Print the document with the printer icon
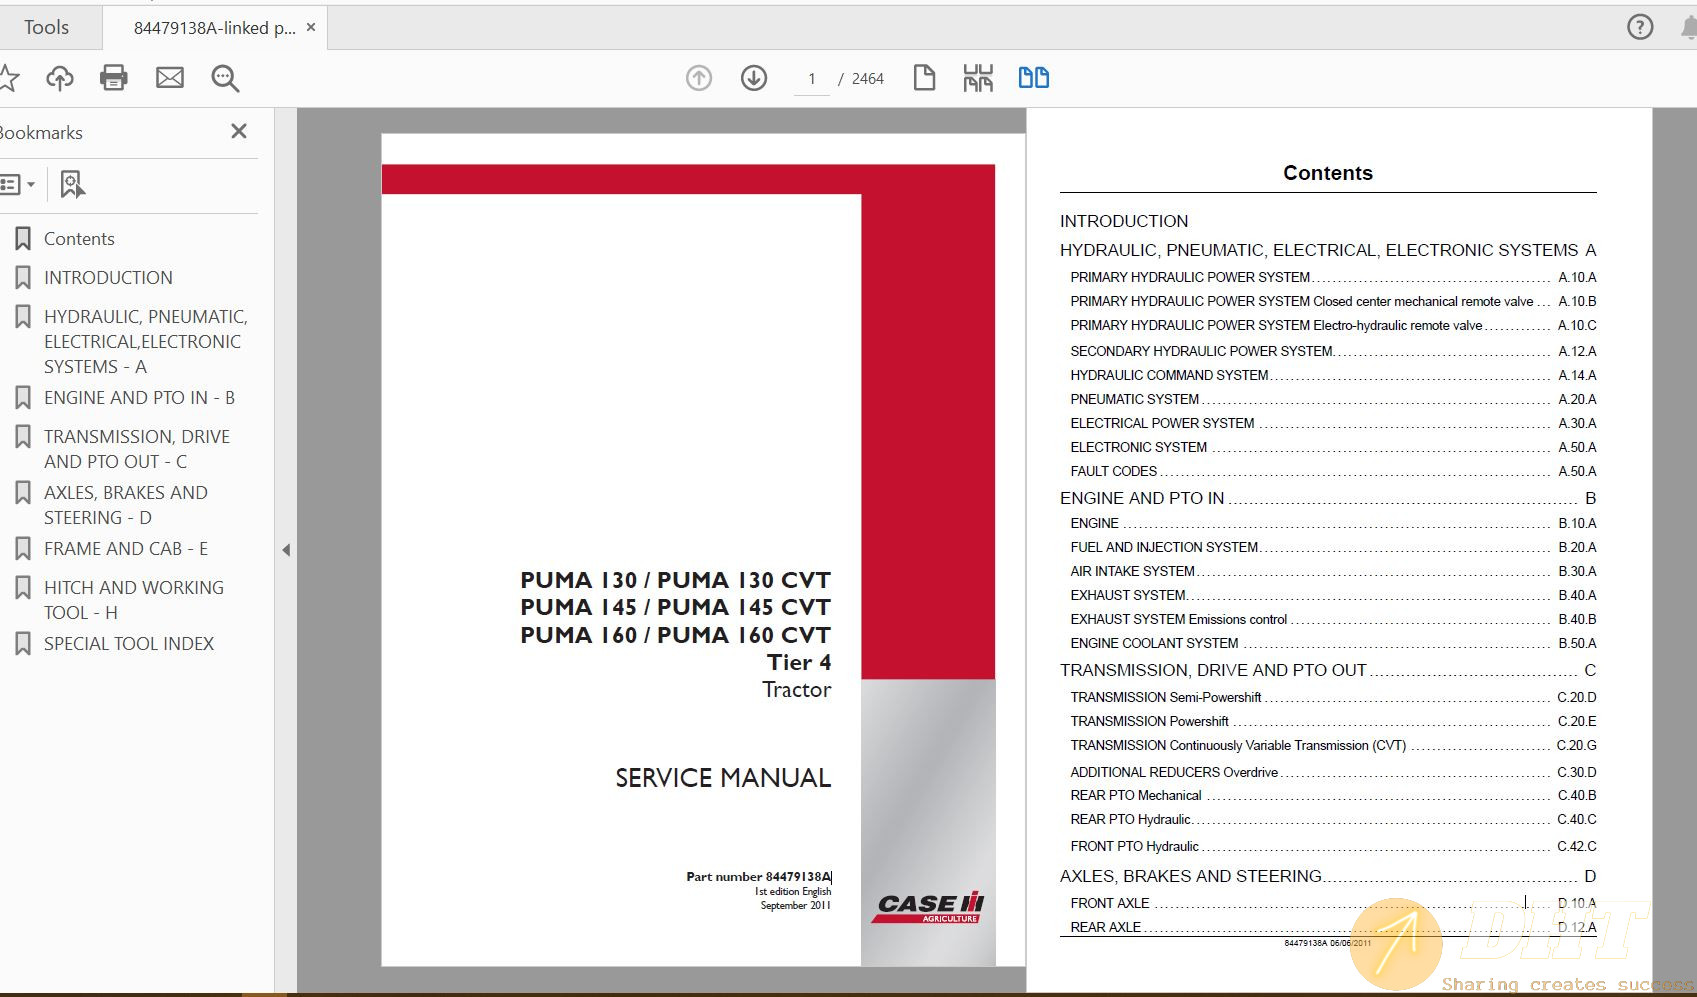 tap(114, 78)
